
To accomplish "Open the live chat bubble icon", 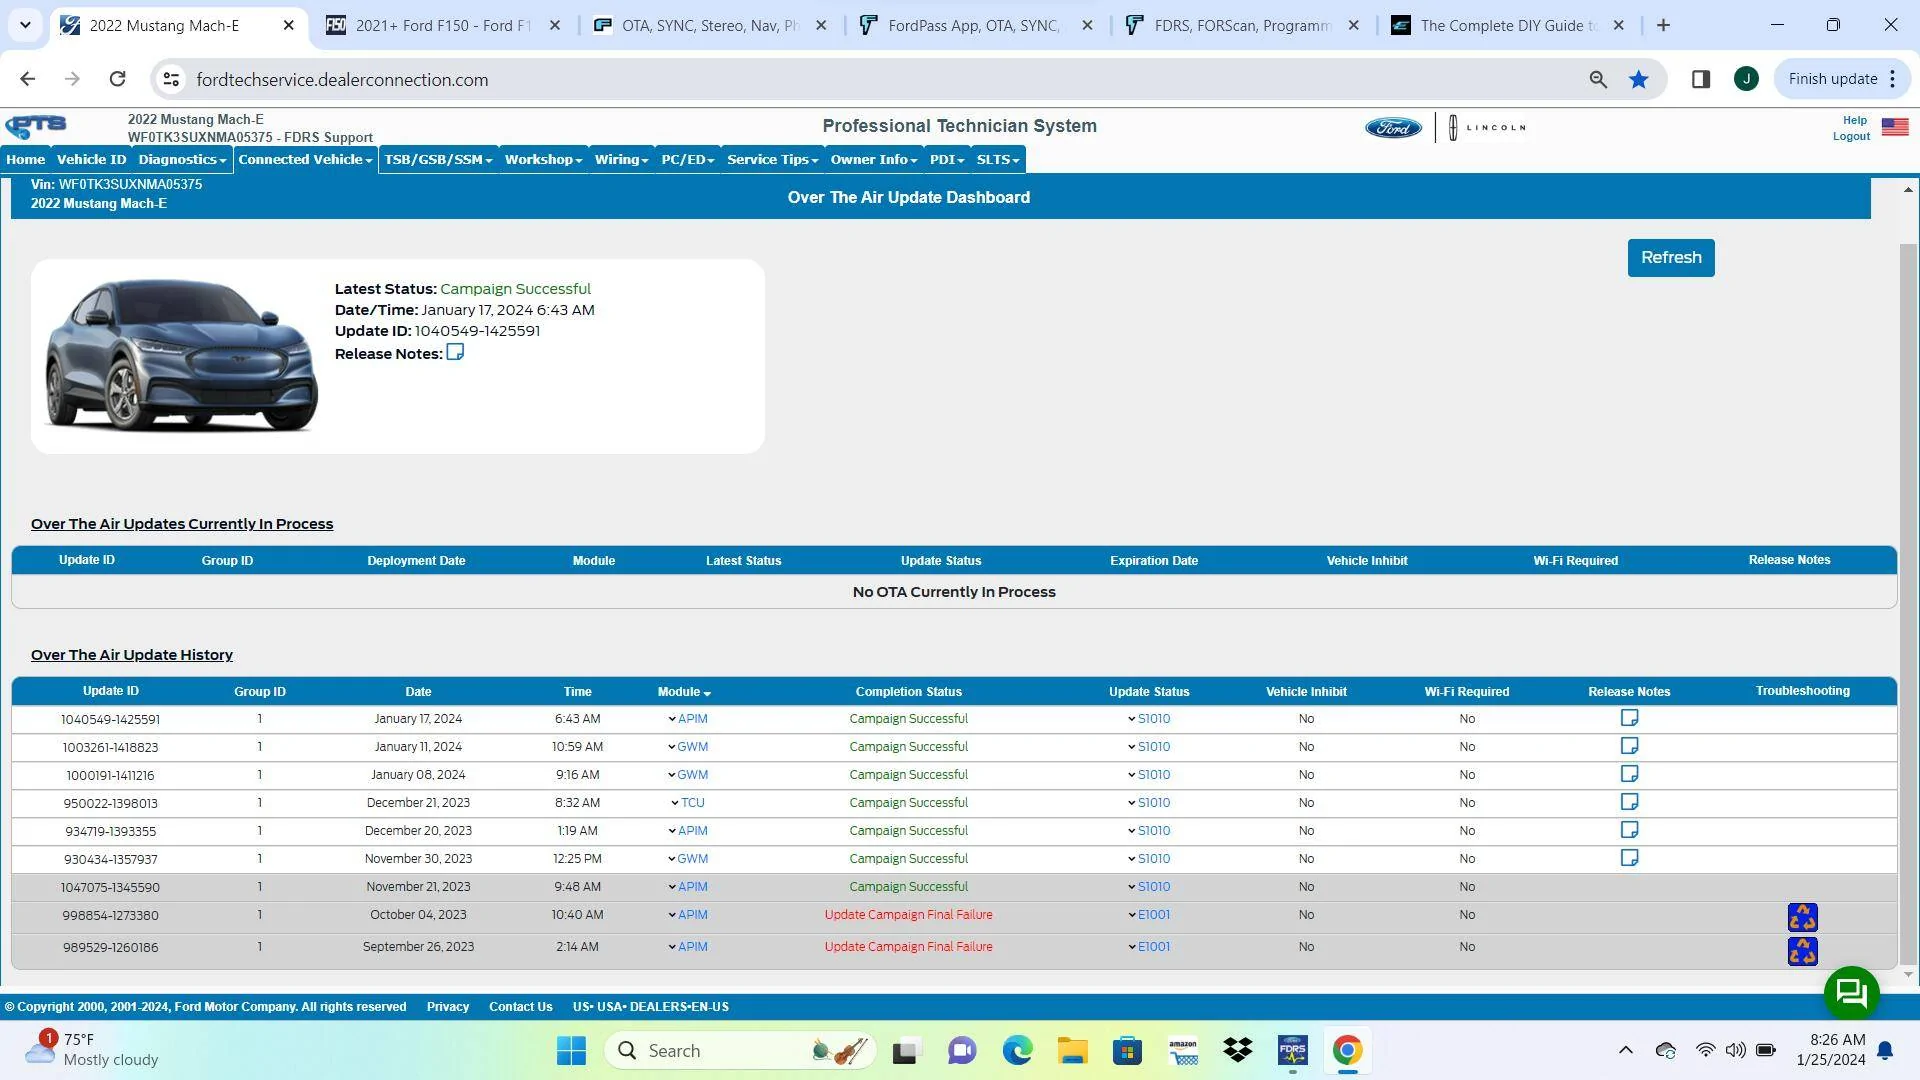I will point(1851,993).
